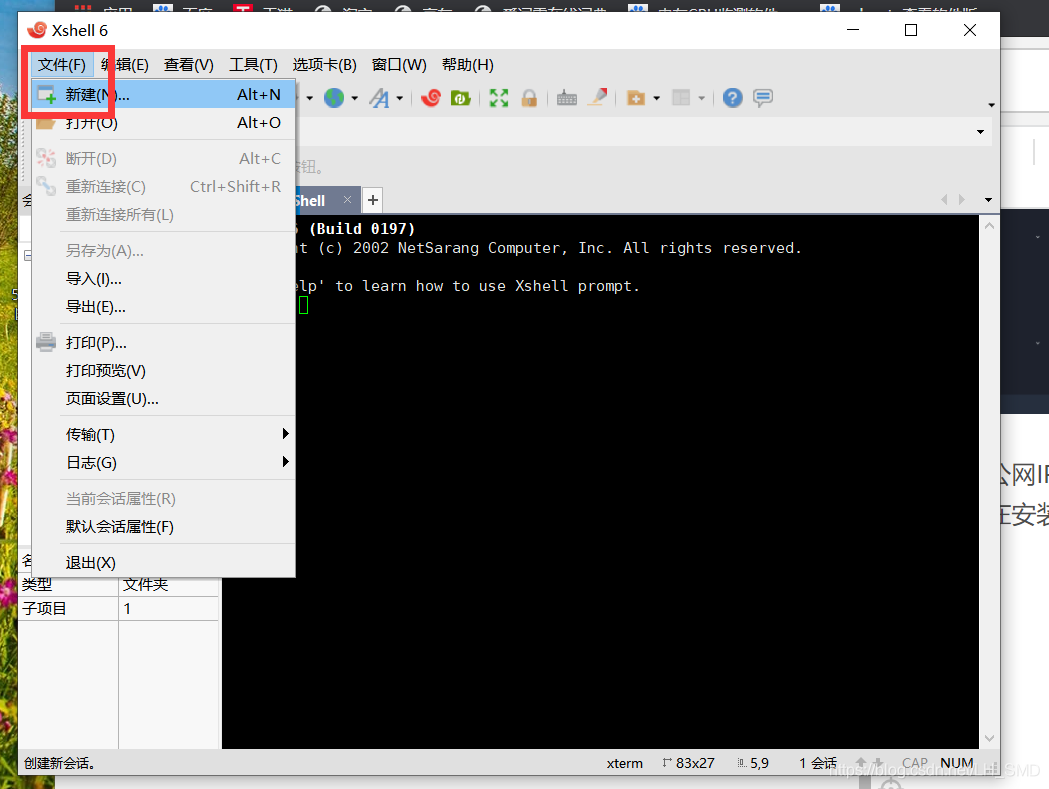Open 页面设置(U)... dialog entry
This screenshot has width=1049, height=789.
tap(164, 399)
